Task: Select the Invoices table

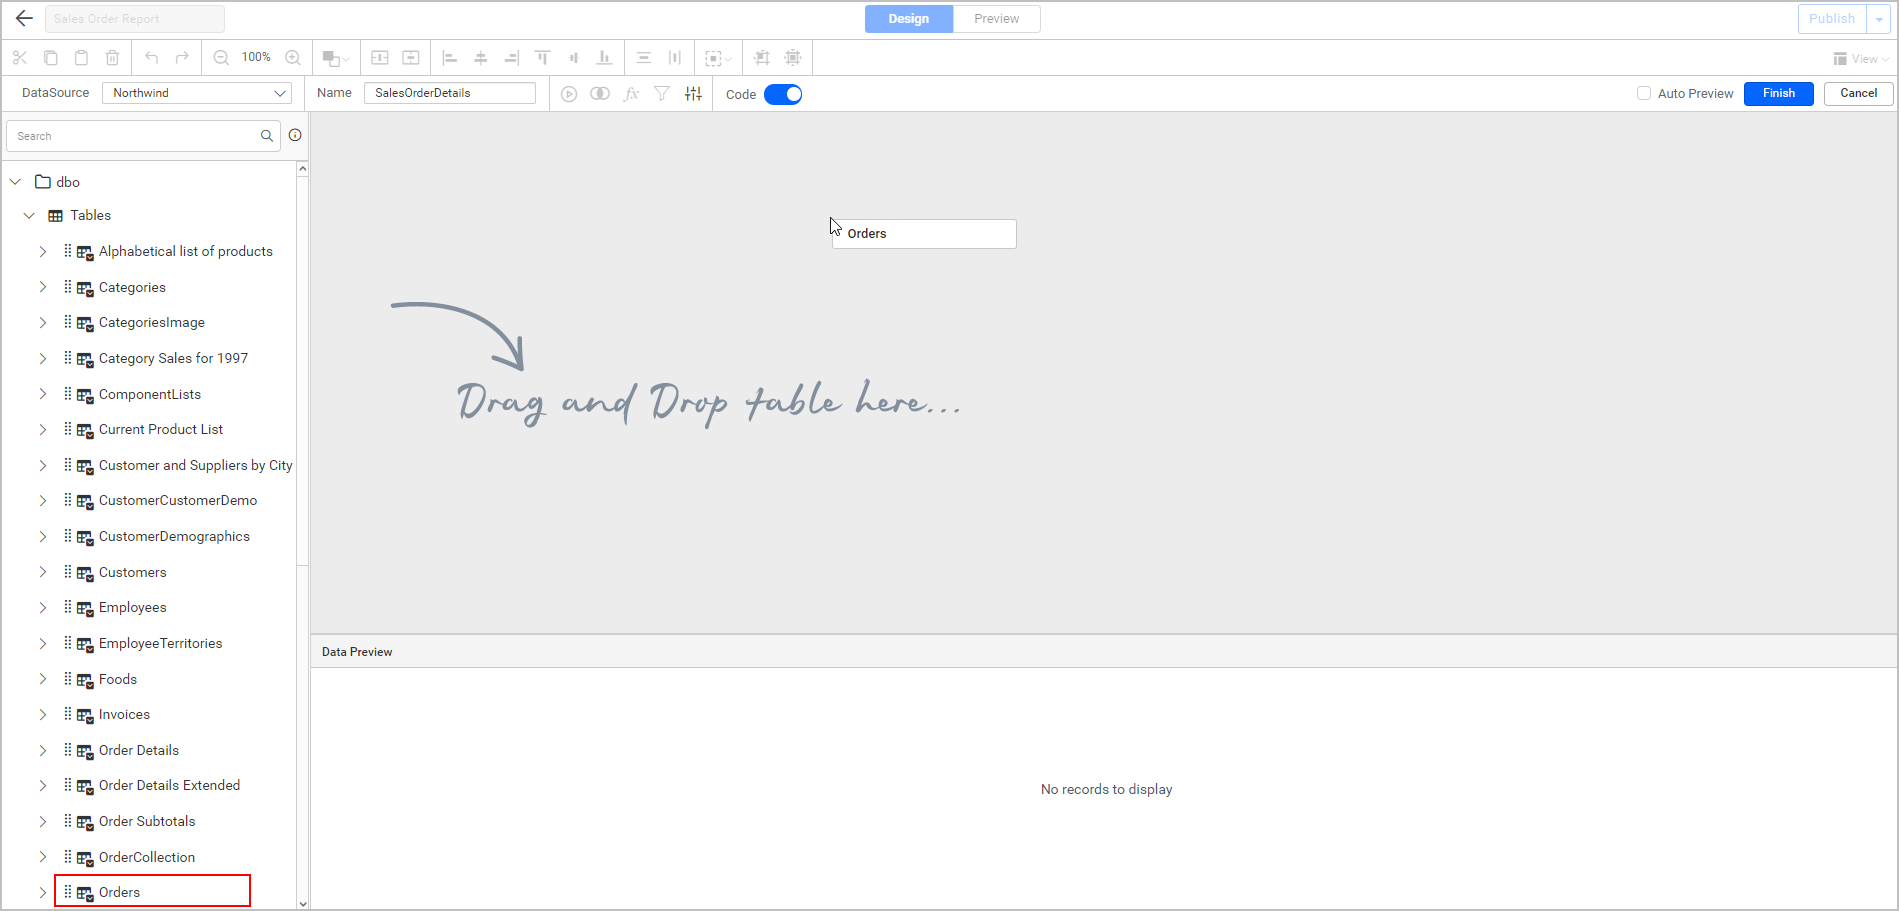Action: [x=124, y=714]
